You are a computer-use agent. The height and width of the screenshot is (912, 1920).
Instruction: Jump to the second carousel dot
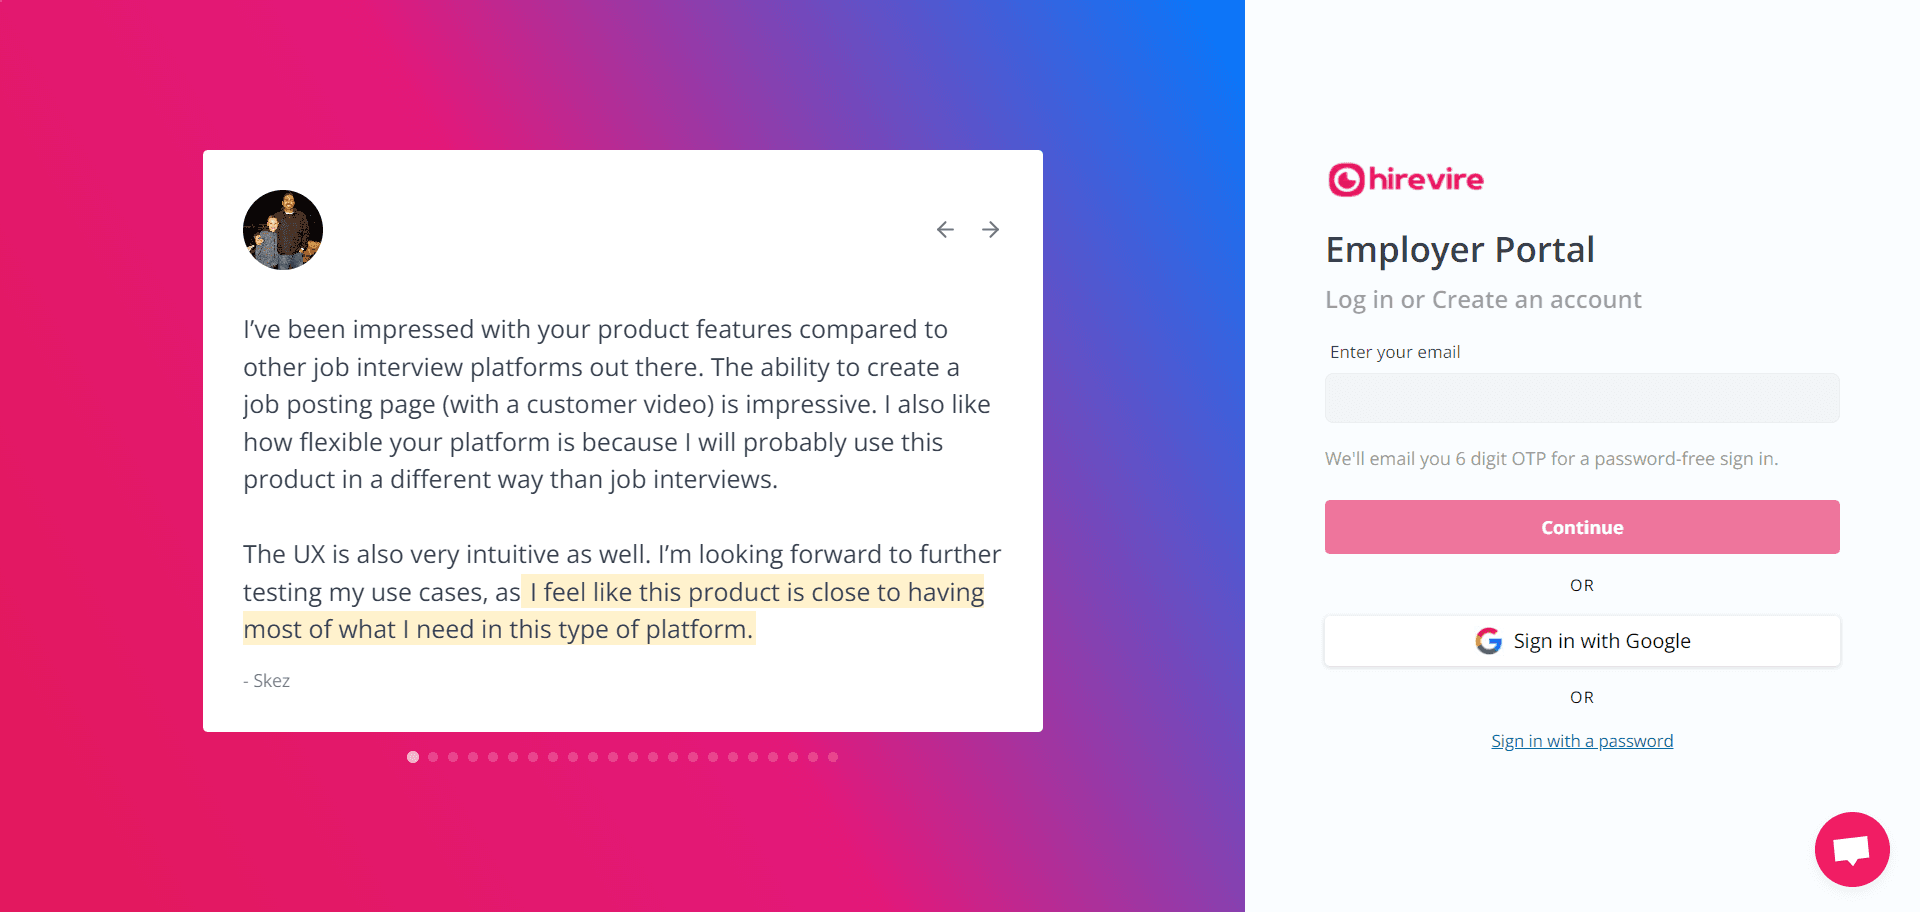433,757
